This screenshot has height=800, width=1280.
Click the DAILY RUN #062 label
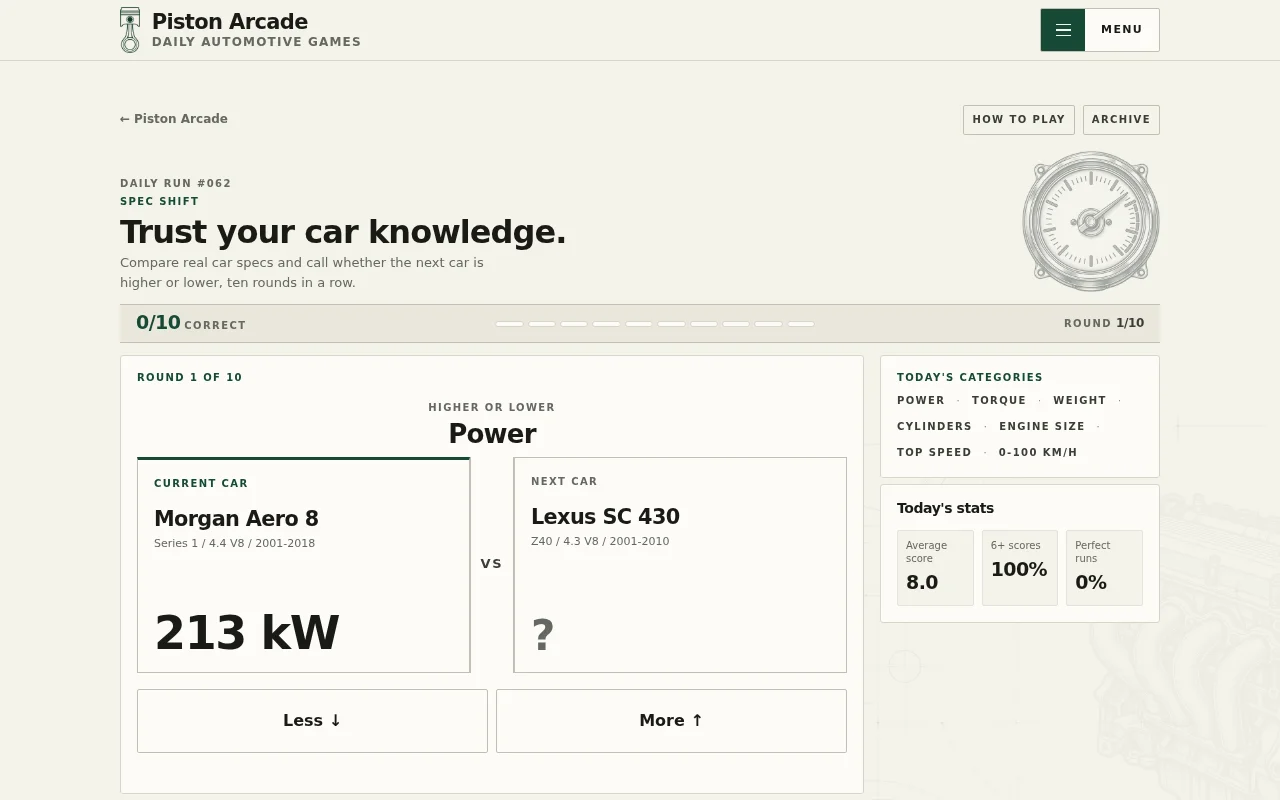pyautogui.click(x=176, y=183)
